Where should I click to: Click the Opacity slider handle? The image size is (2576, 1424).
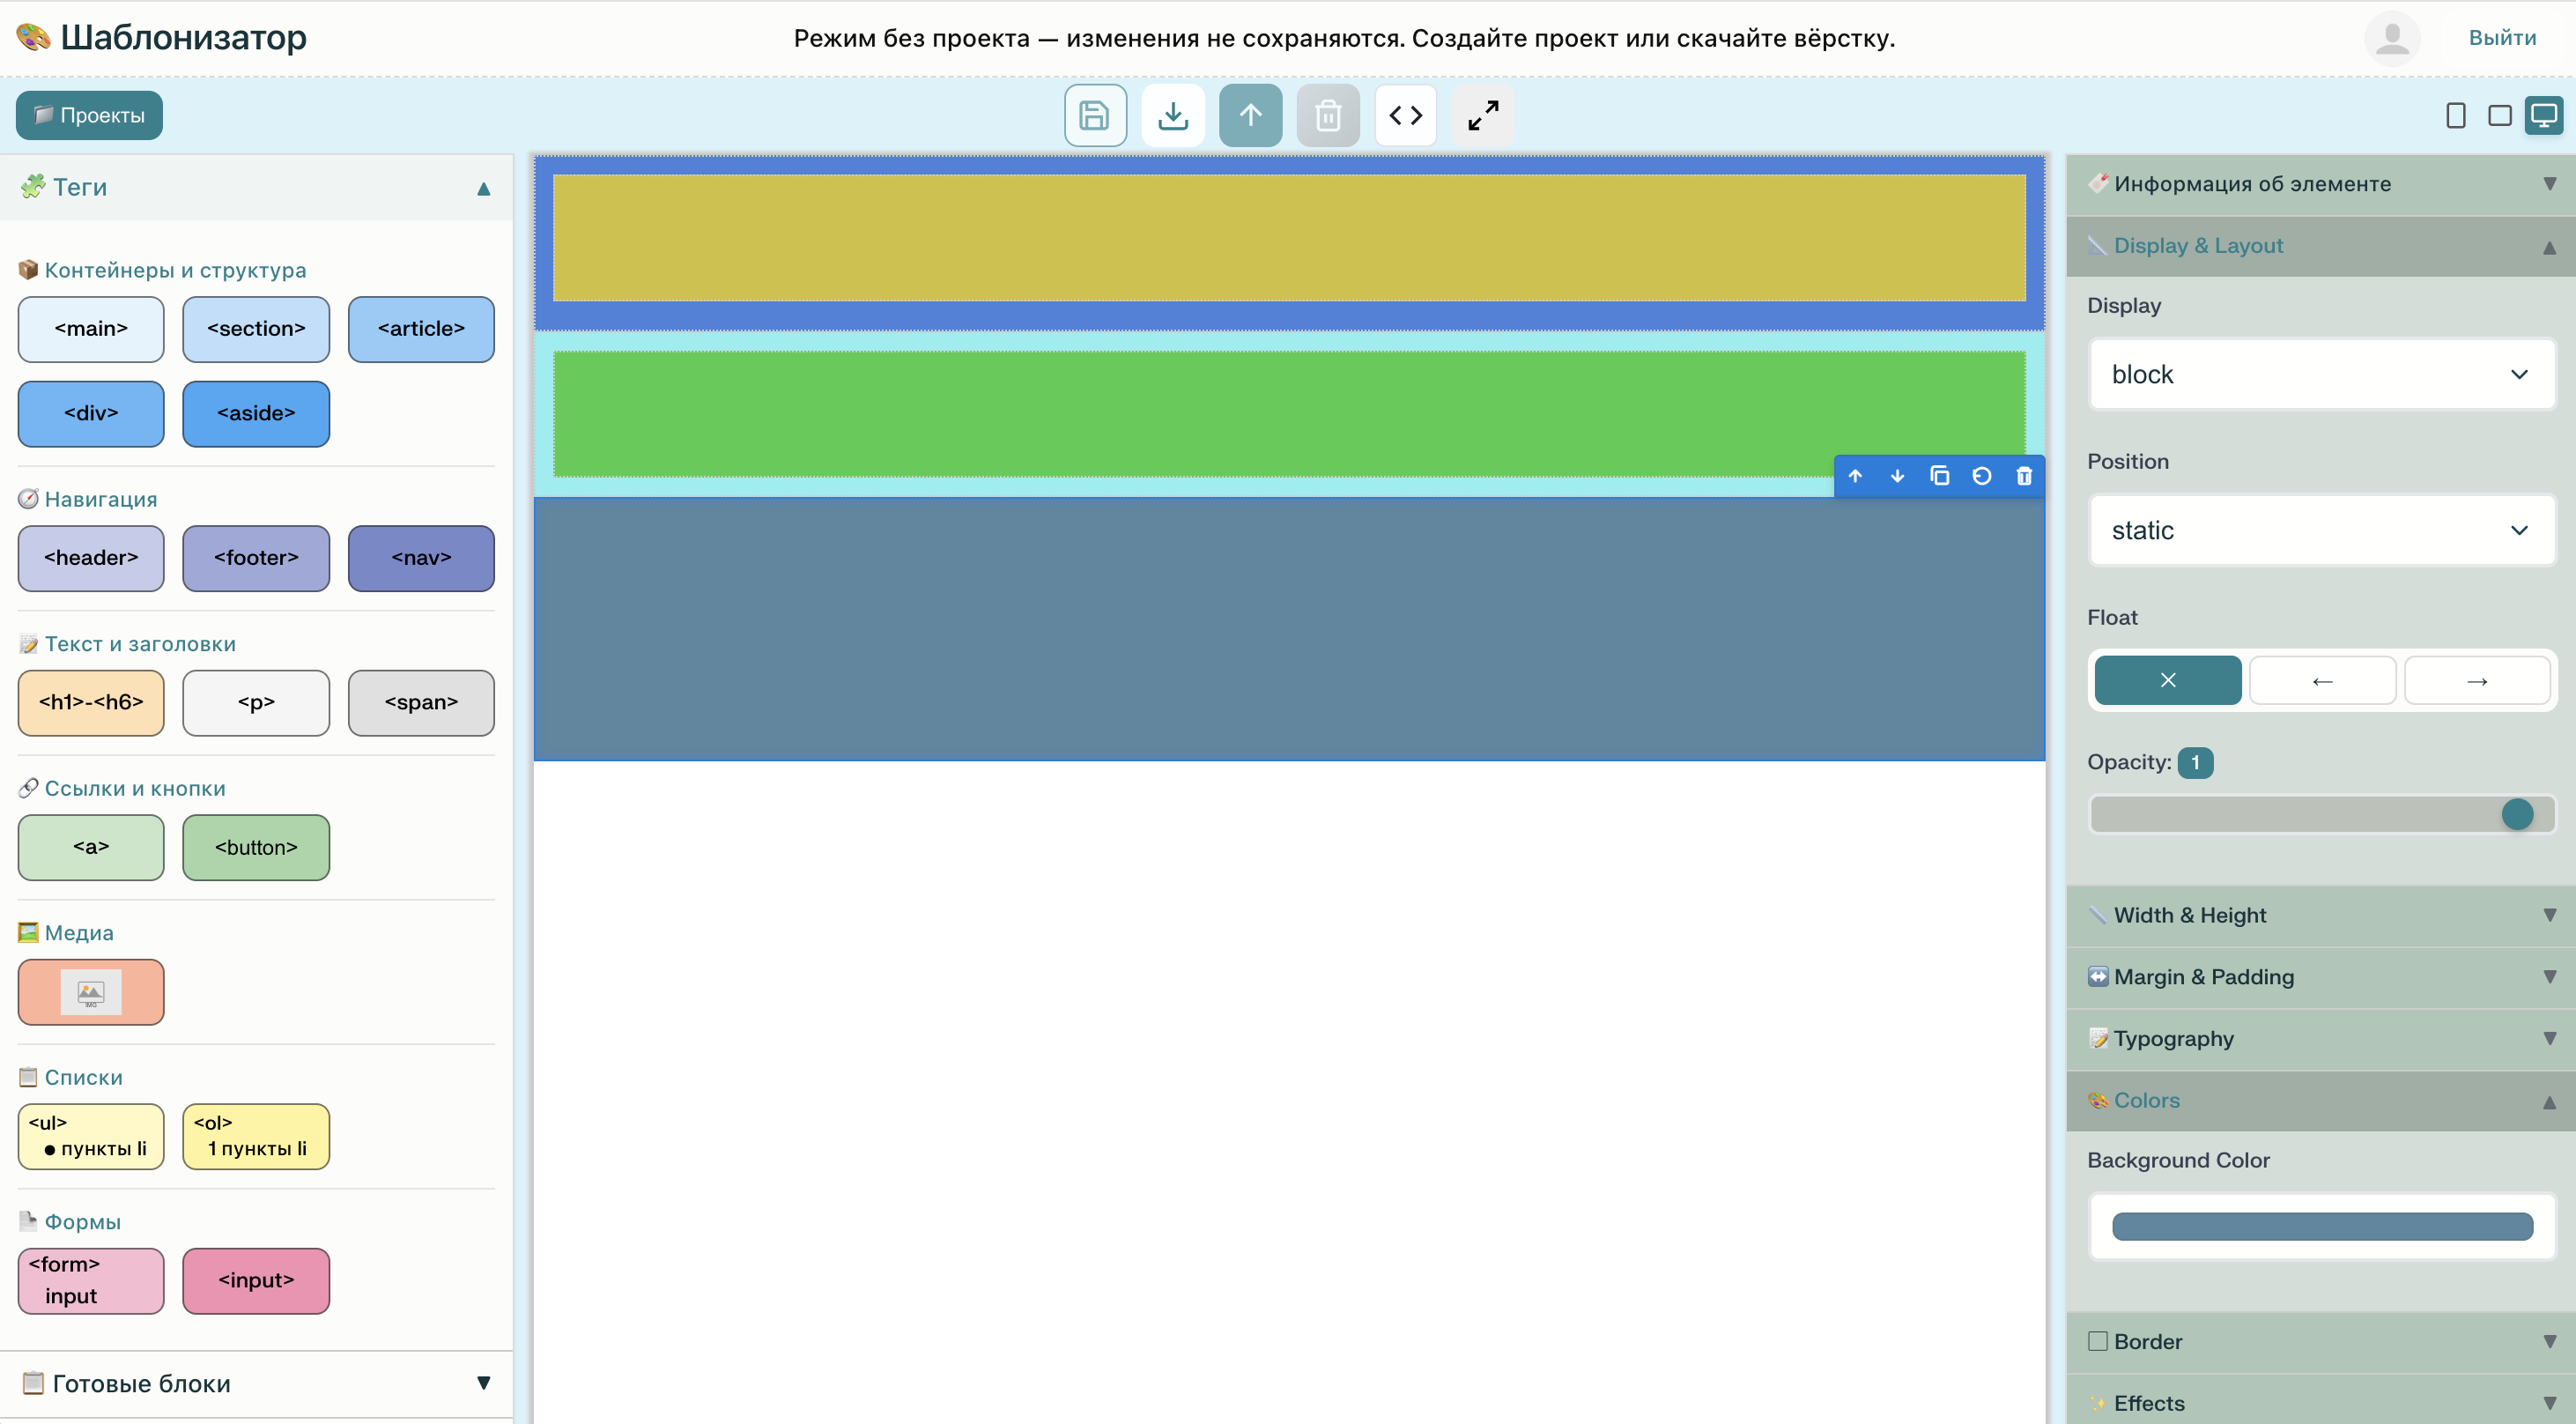[x=2517, y=814]
